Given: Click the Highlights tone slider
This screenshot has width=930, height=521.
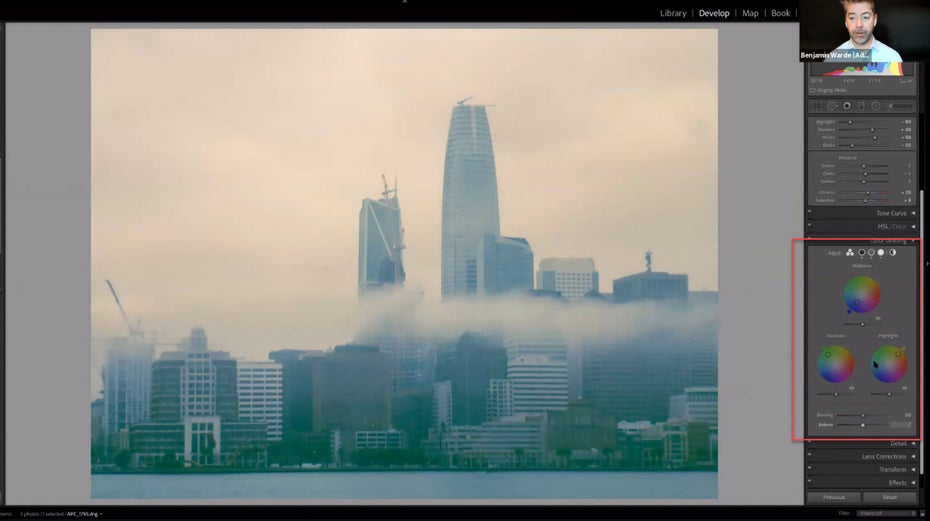Looking at the screenshot, I should pos(863,122).
